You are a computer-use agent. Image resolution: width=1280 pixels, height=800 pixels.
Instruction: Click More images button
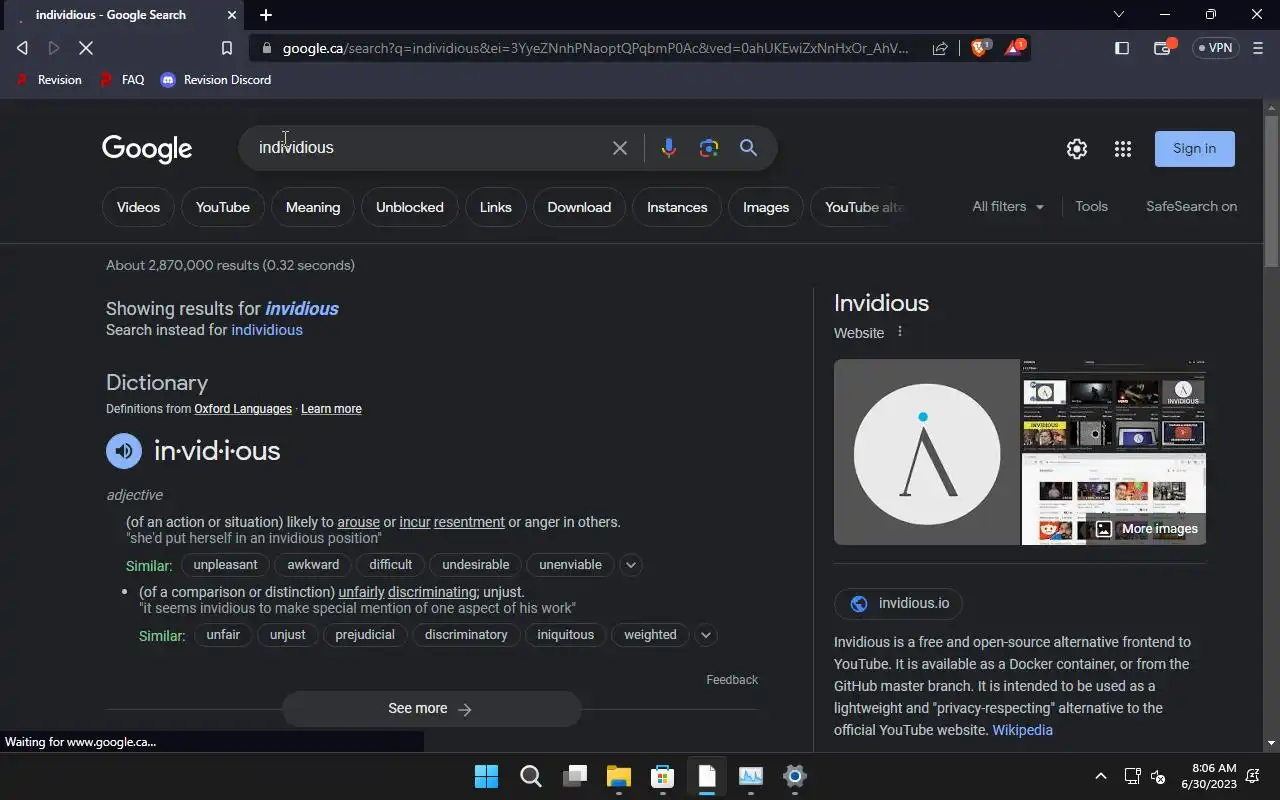[1146, 529]
